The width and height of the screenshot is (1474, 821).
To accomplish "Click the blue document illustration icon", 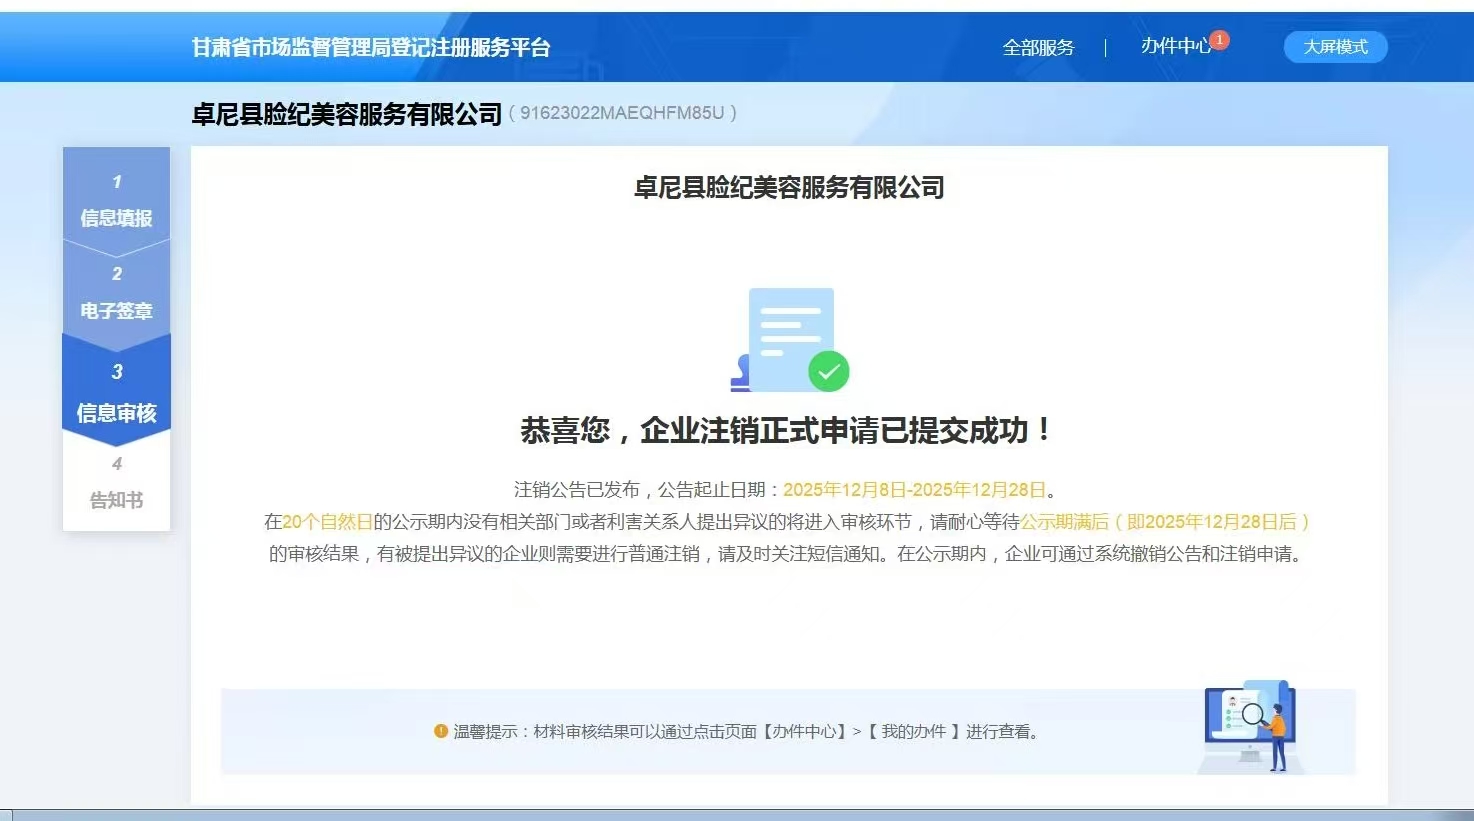I will click(790, 335).
